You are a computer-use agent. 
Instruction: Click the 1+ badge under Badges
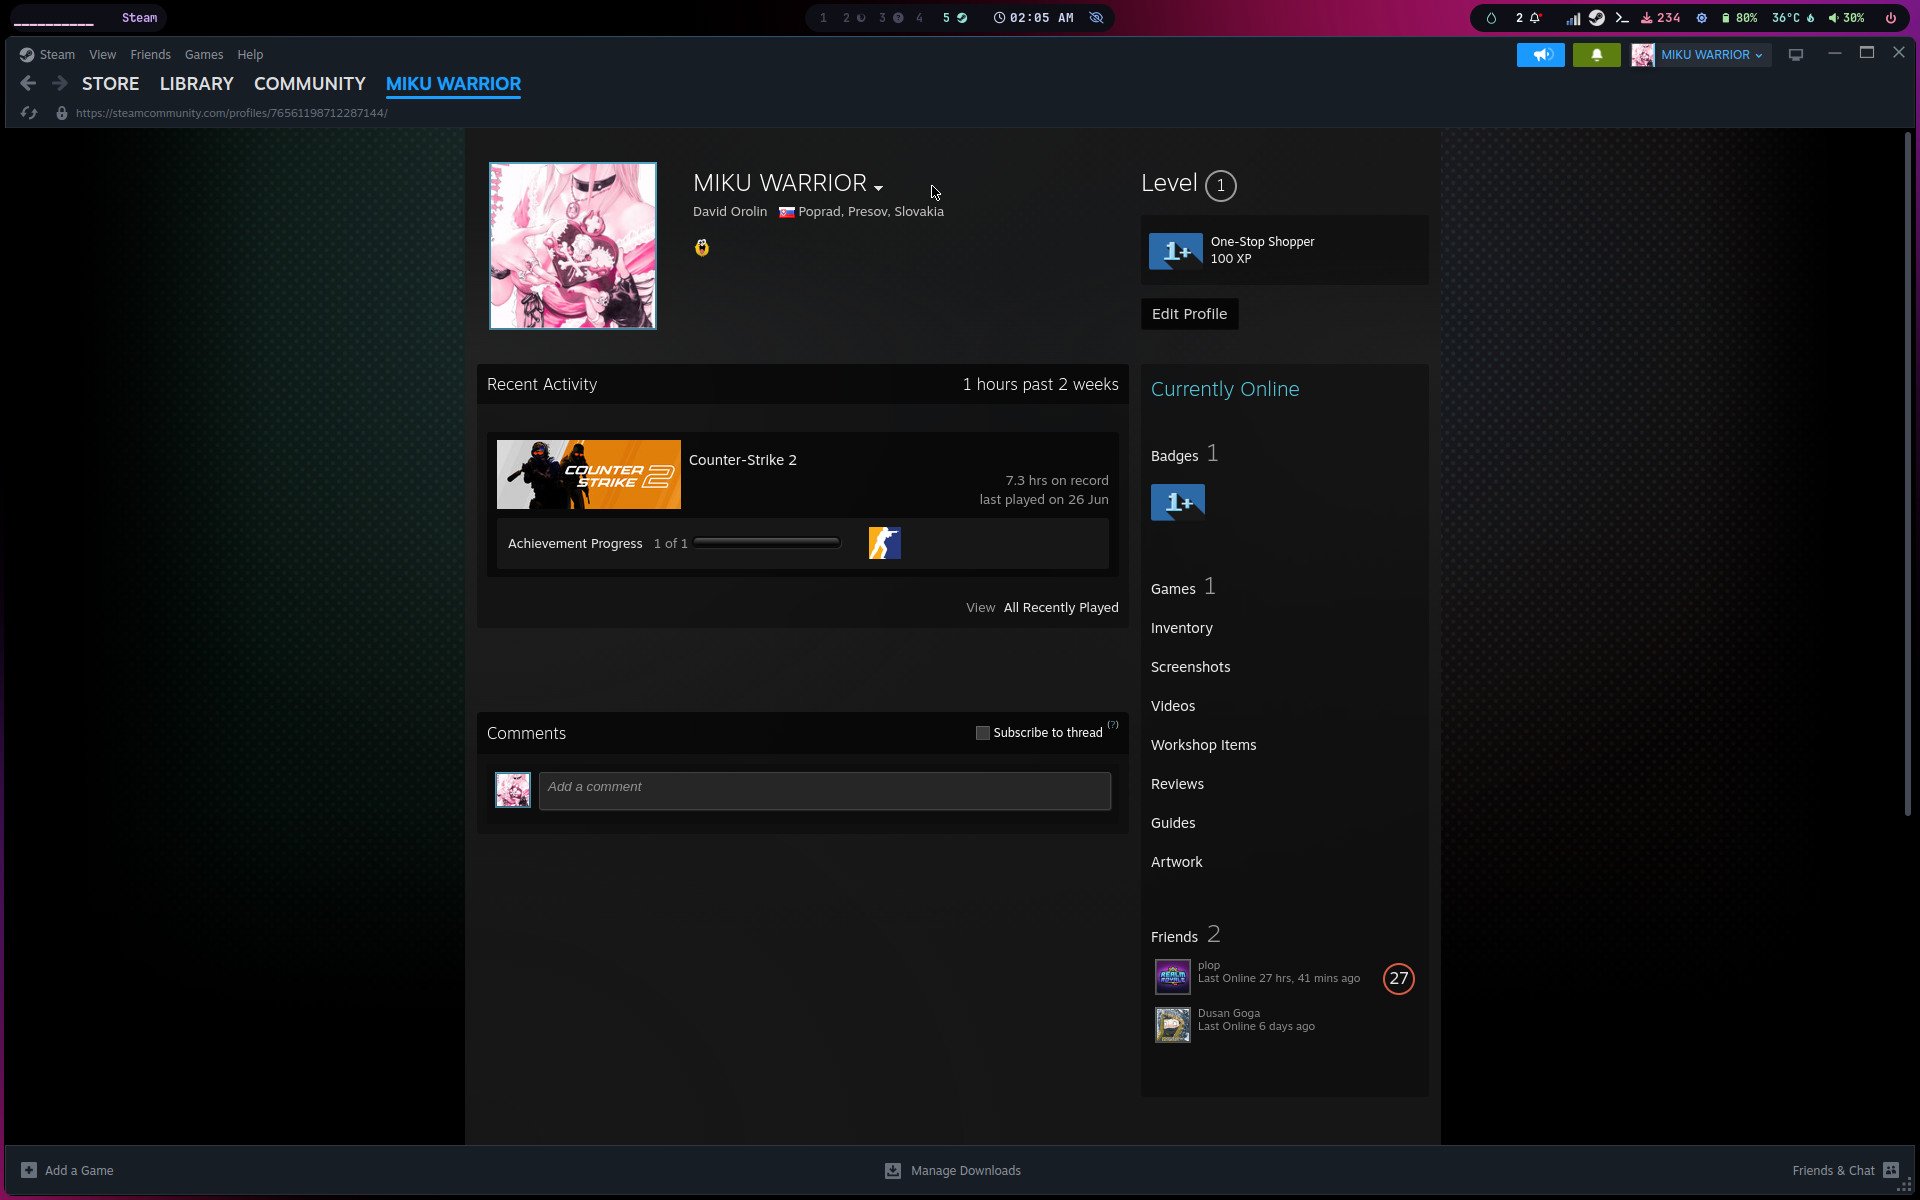point(1178,502)
